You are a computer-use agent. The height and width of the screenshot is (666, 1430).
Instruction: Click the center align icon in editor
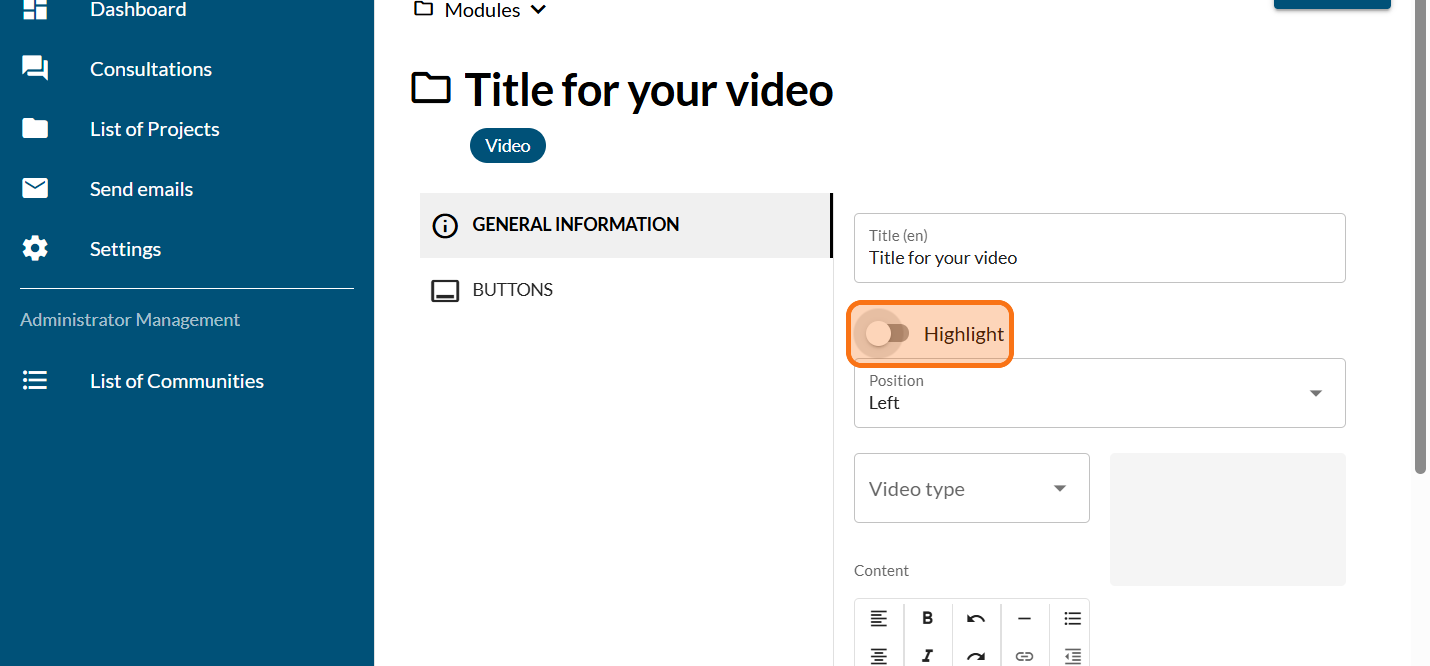tap(878, 656)
